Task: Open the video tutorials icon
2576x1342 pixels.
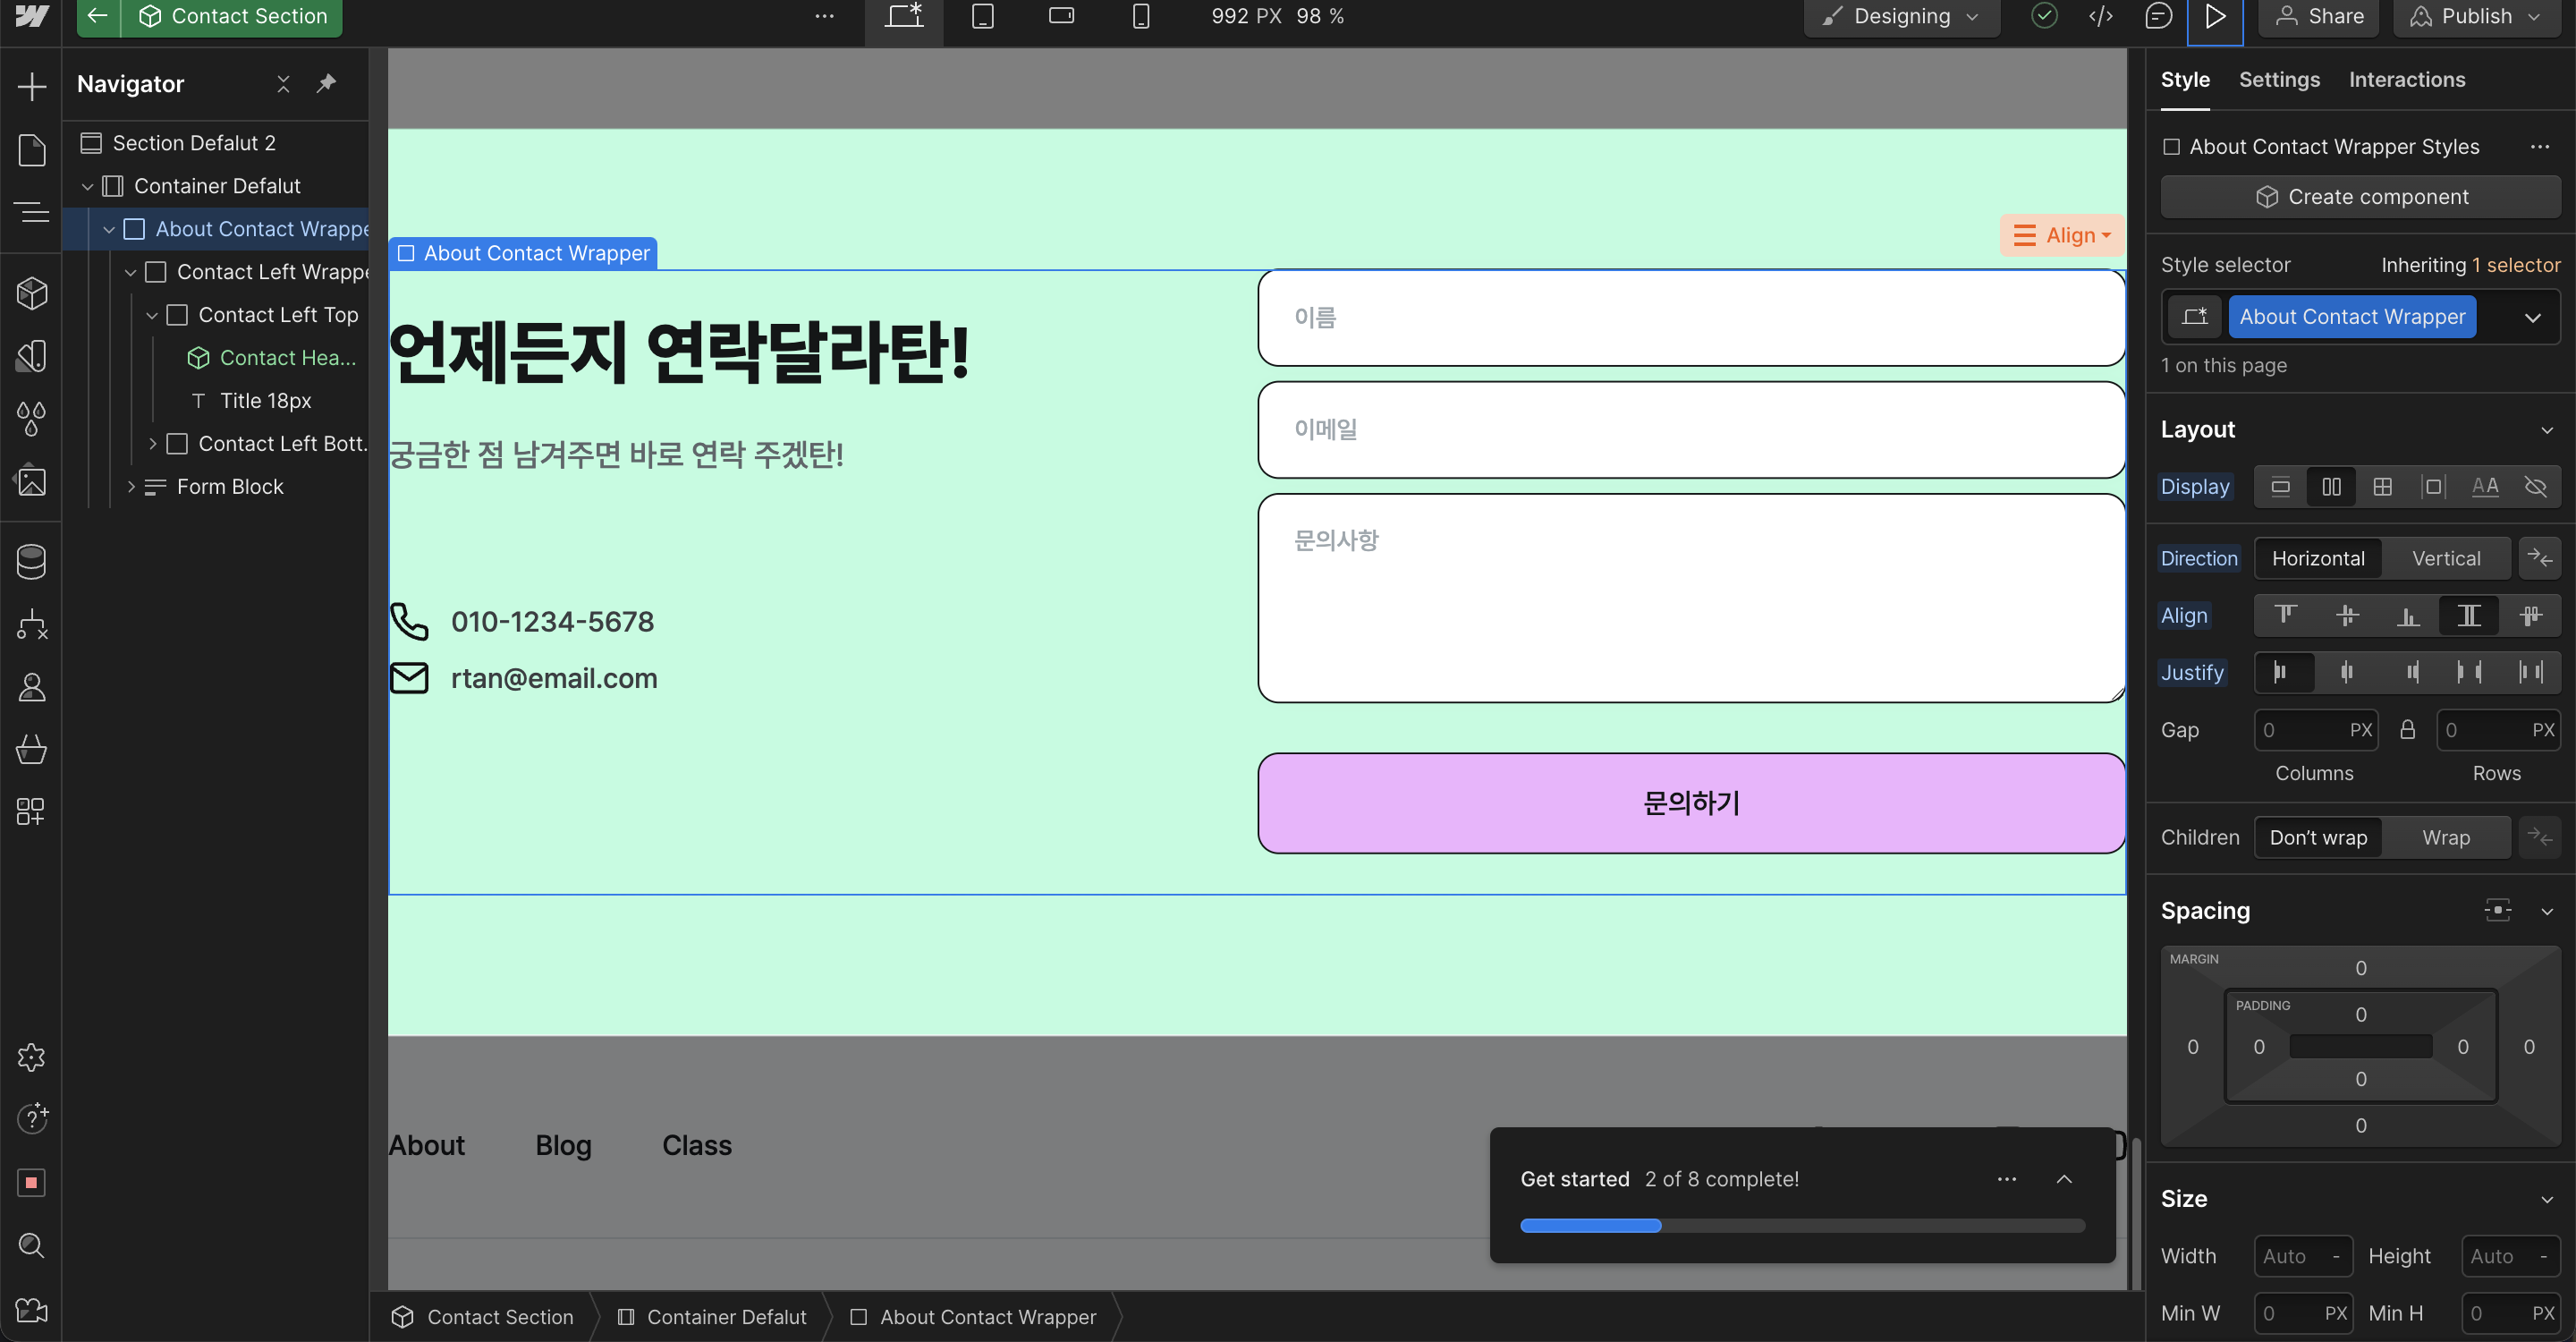Action: (x=31, y=1309)
